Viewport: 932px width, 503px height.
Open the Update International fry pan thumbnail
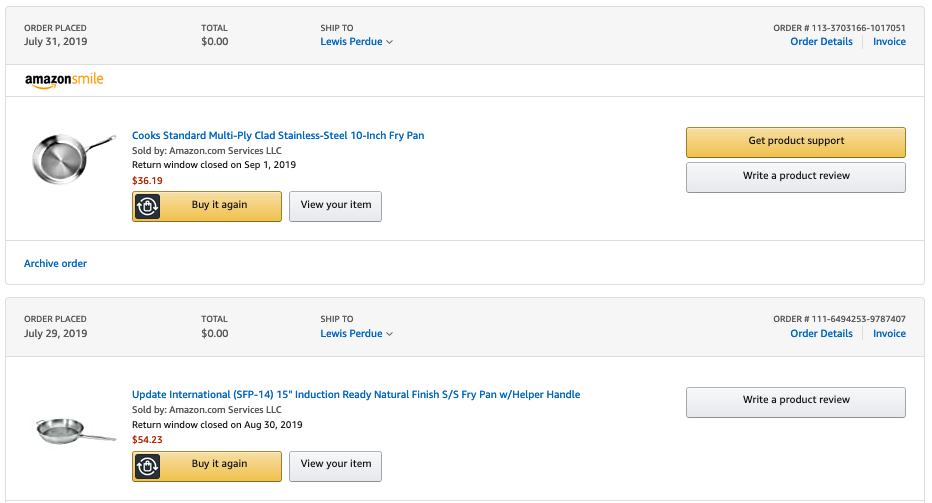[75, 430]
